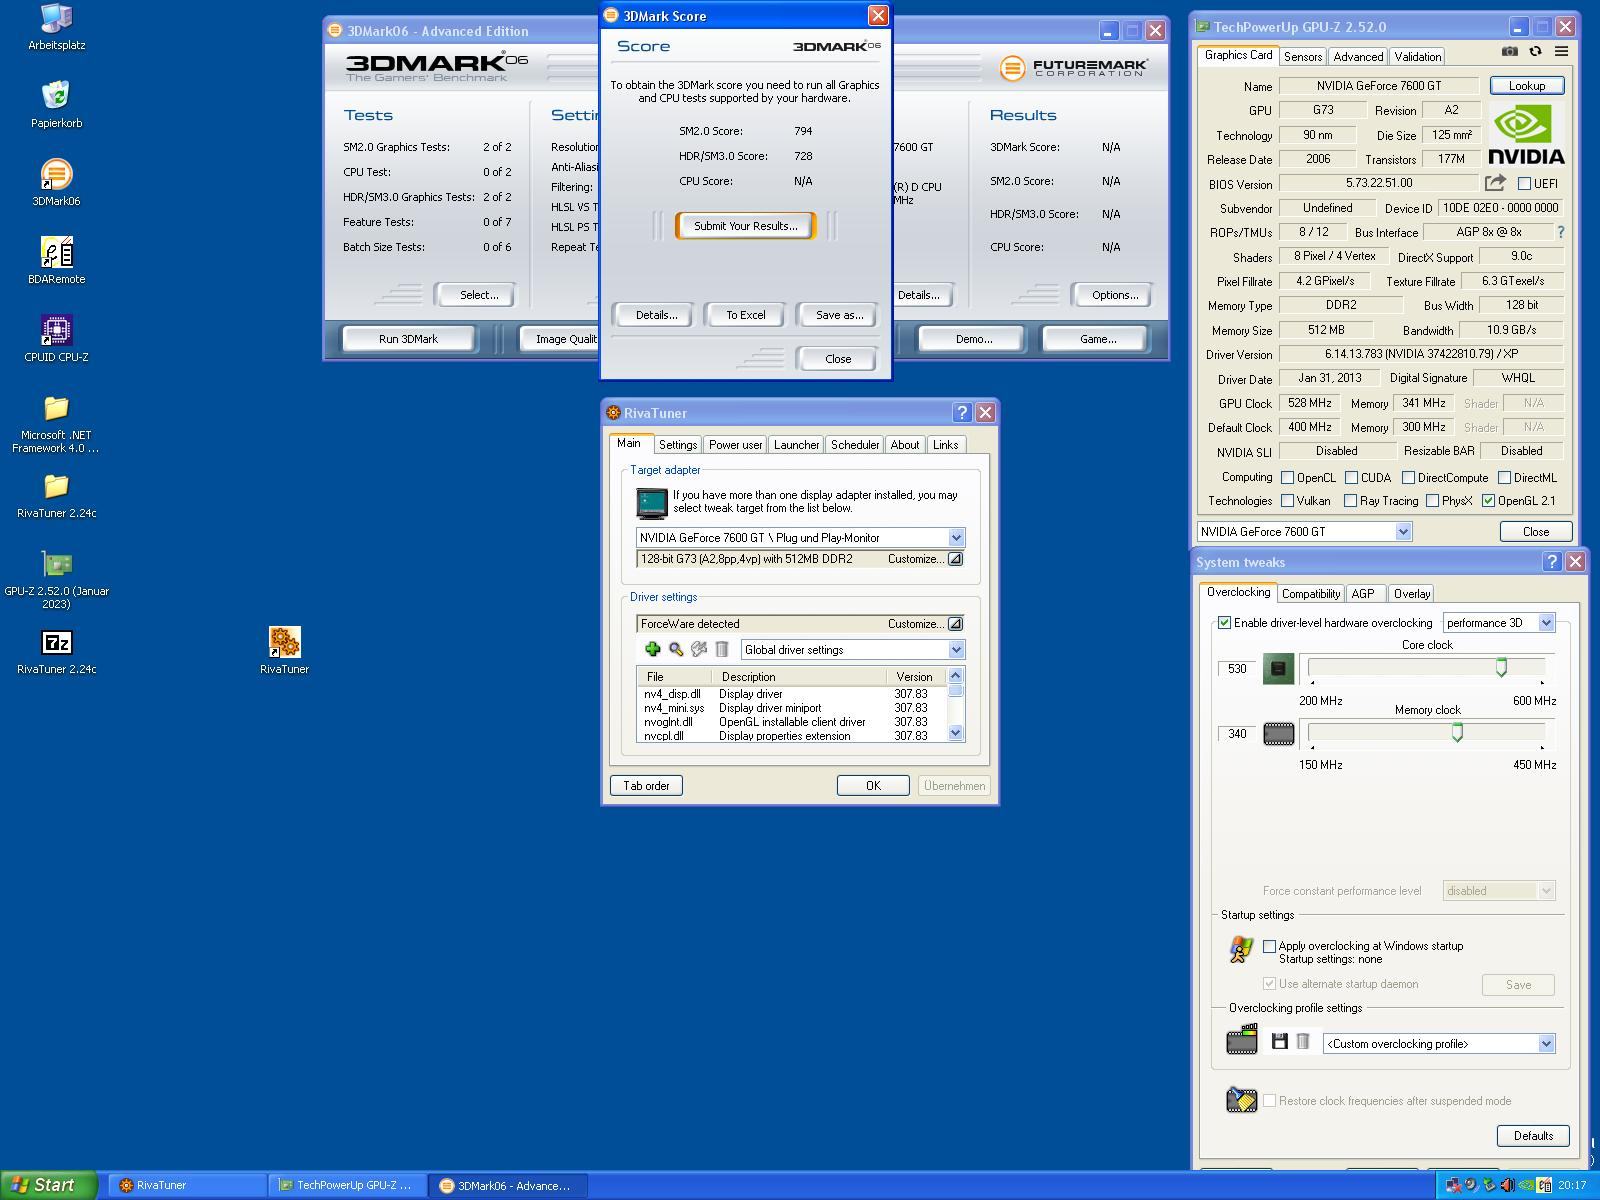Switch to GPU-Z Sensors tab

click(1303, 57)
